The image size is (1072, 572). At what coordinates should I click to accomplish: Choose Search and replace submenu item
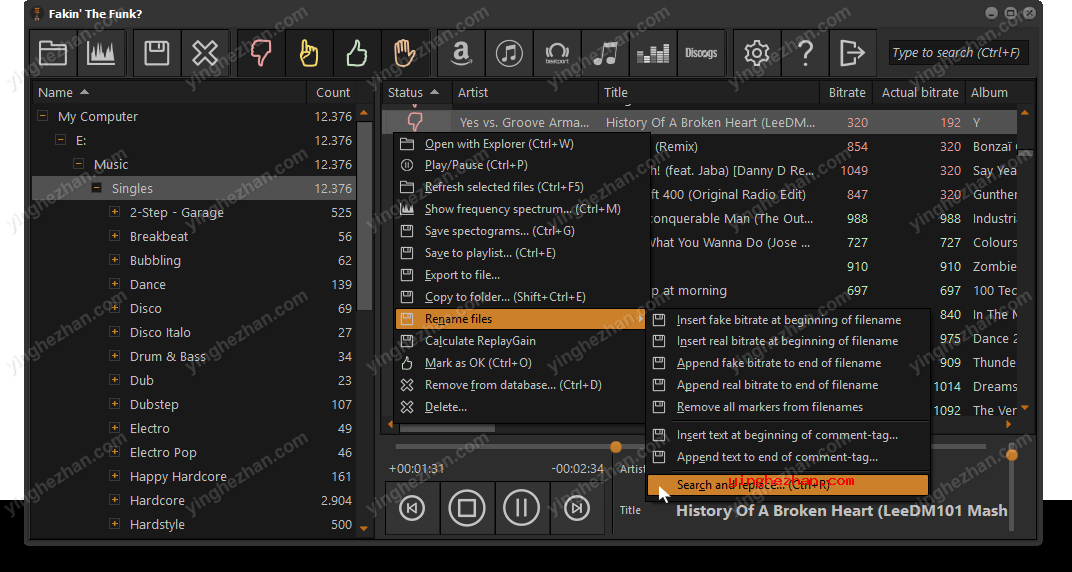click(788, 485)
